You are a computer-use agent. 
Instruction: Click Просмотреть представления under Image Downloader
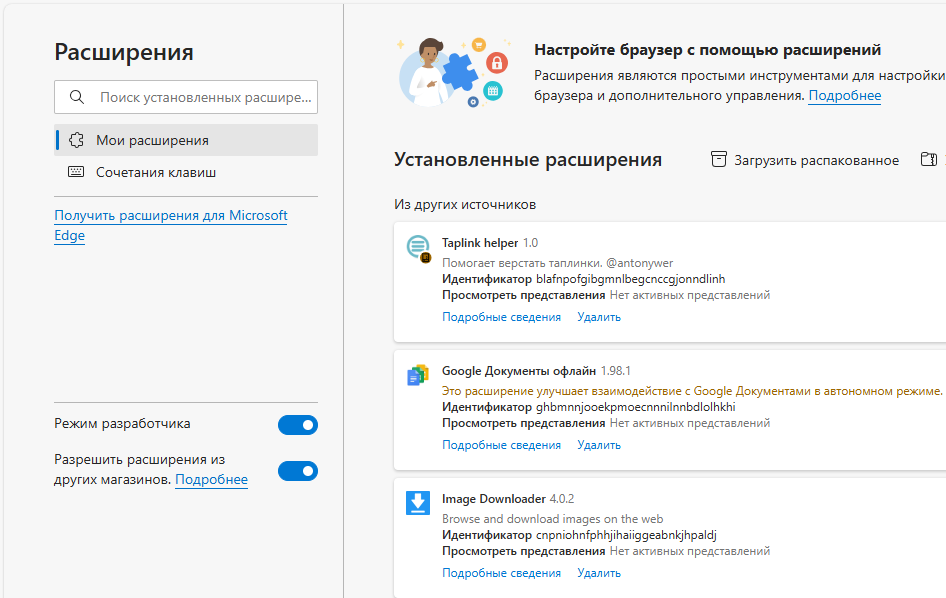(x=523, y=551)
